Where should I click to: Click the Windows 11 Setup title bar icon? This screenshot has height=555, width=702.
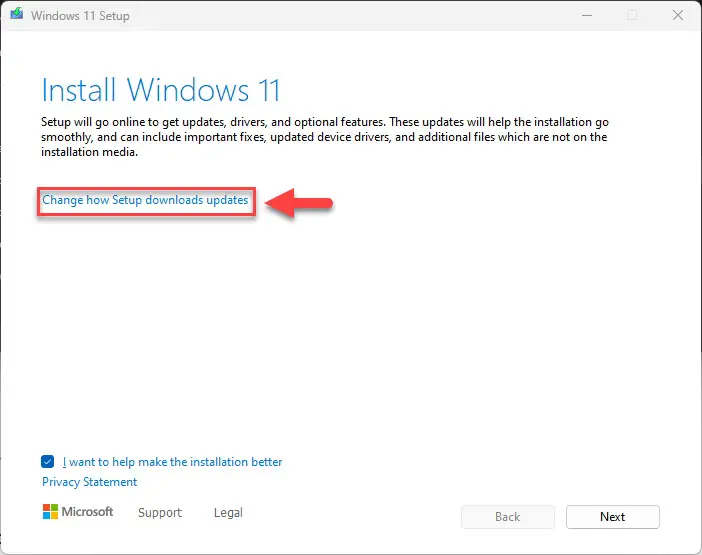[x=17, y=14]
